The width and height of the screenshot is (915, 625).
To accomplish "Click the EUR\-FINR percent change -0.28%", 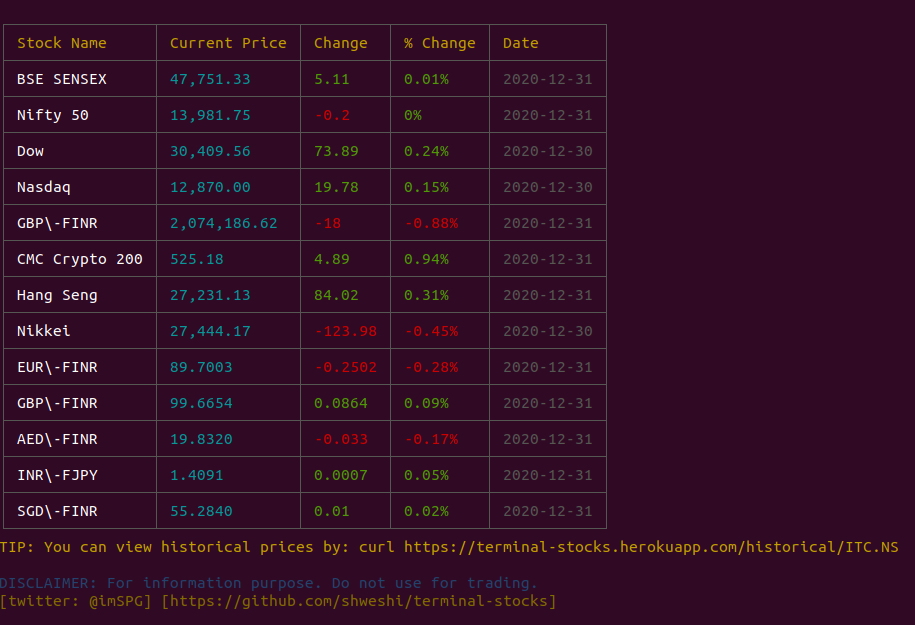I will 430,367.
